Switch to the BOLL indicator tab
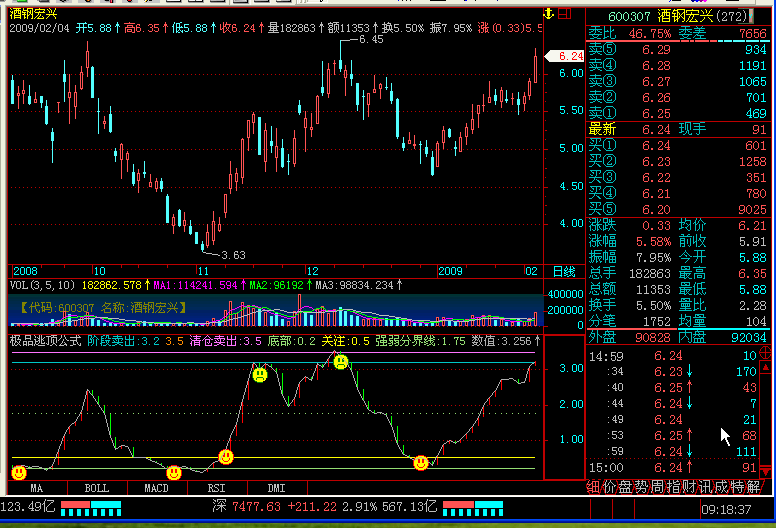Image resolution: width=776 pixels, height=528 pixels. (x=97, y=488)
